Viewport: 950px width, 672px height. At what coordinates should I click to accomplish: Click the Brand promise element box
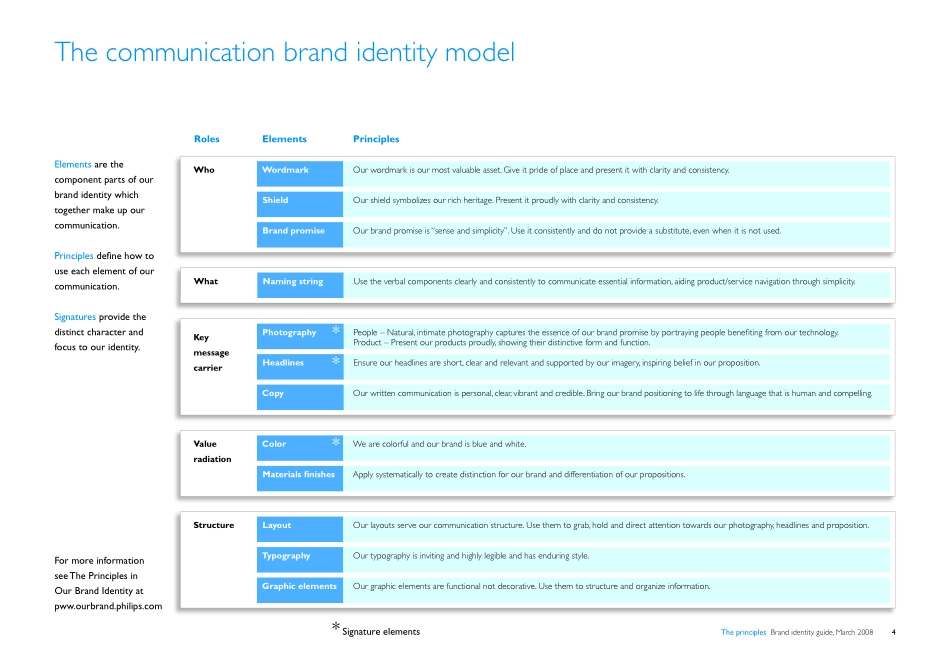299,231
